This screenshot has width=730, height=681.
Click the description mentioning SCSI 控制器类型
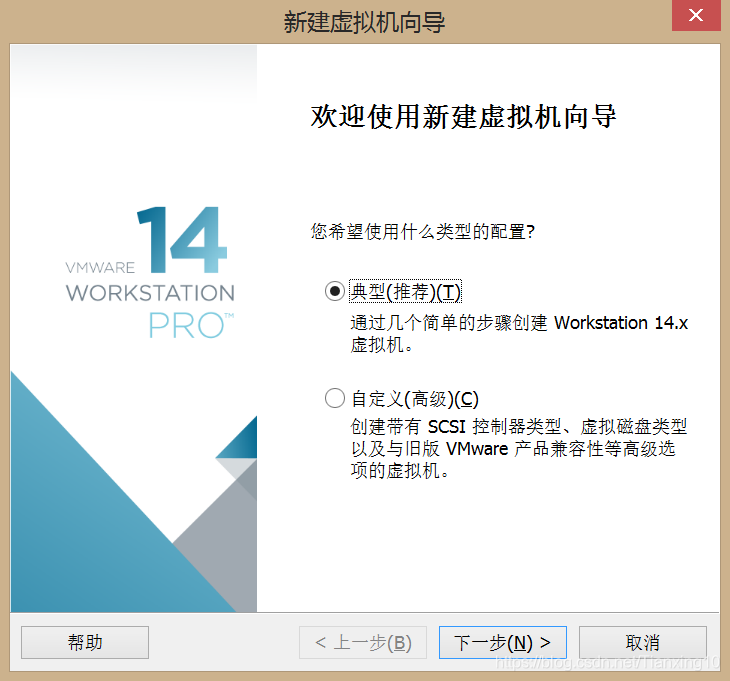(x=519, y=449)
